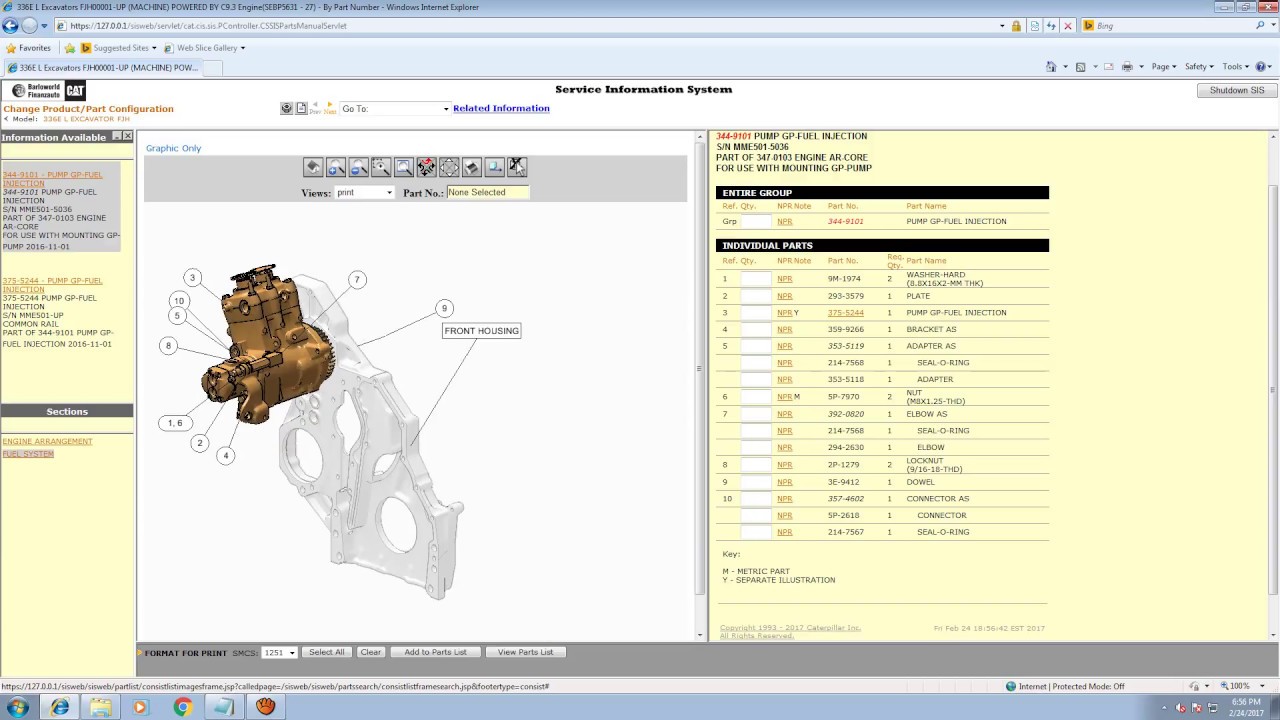Viewport: 1280px width, 720px height.
Task: Open Chrome from the Windows taskbar
Action: click(182, 707)
